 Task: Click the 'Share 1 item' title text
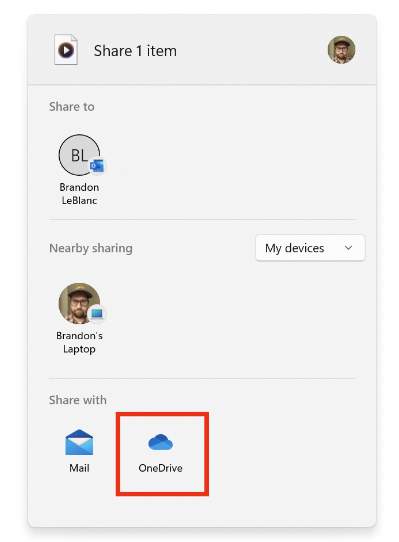(135, 51)
